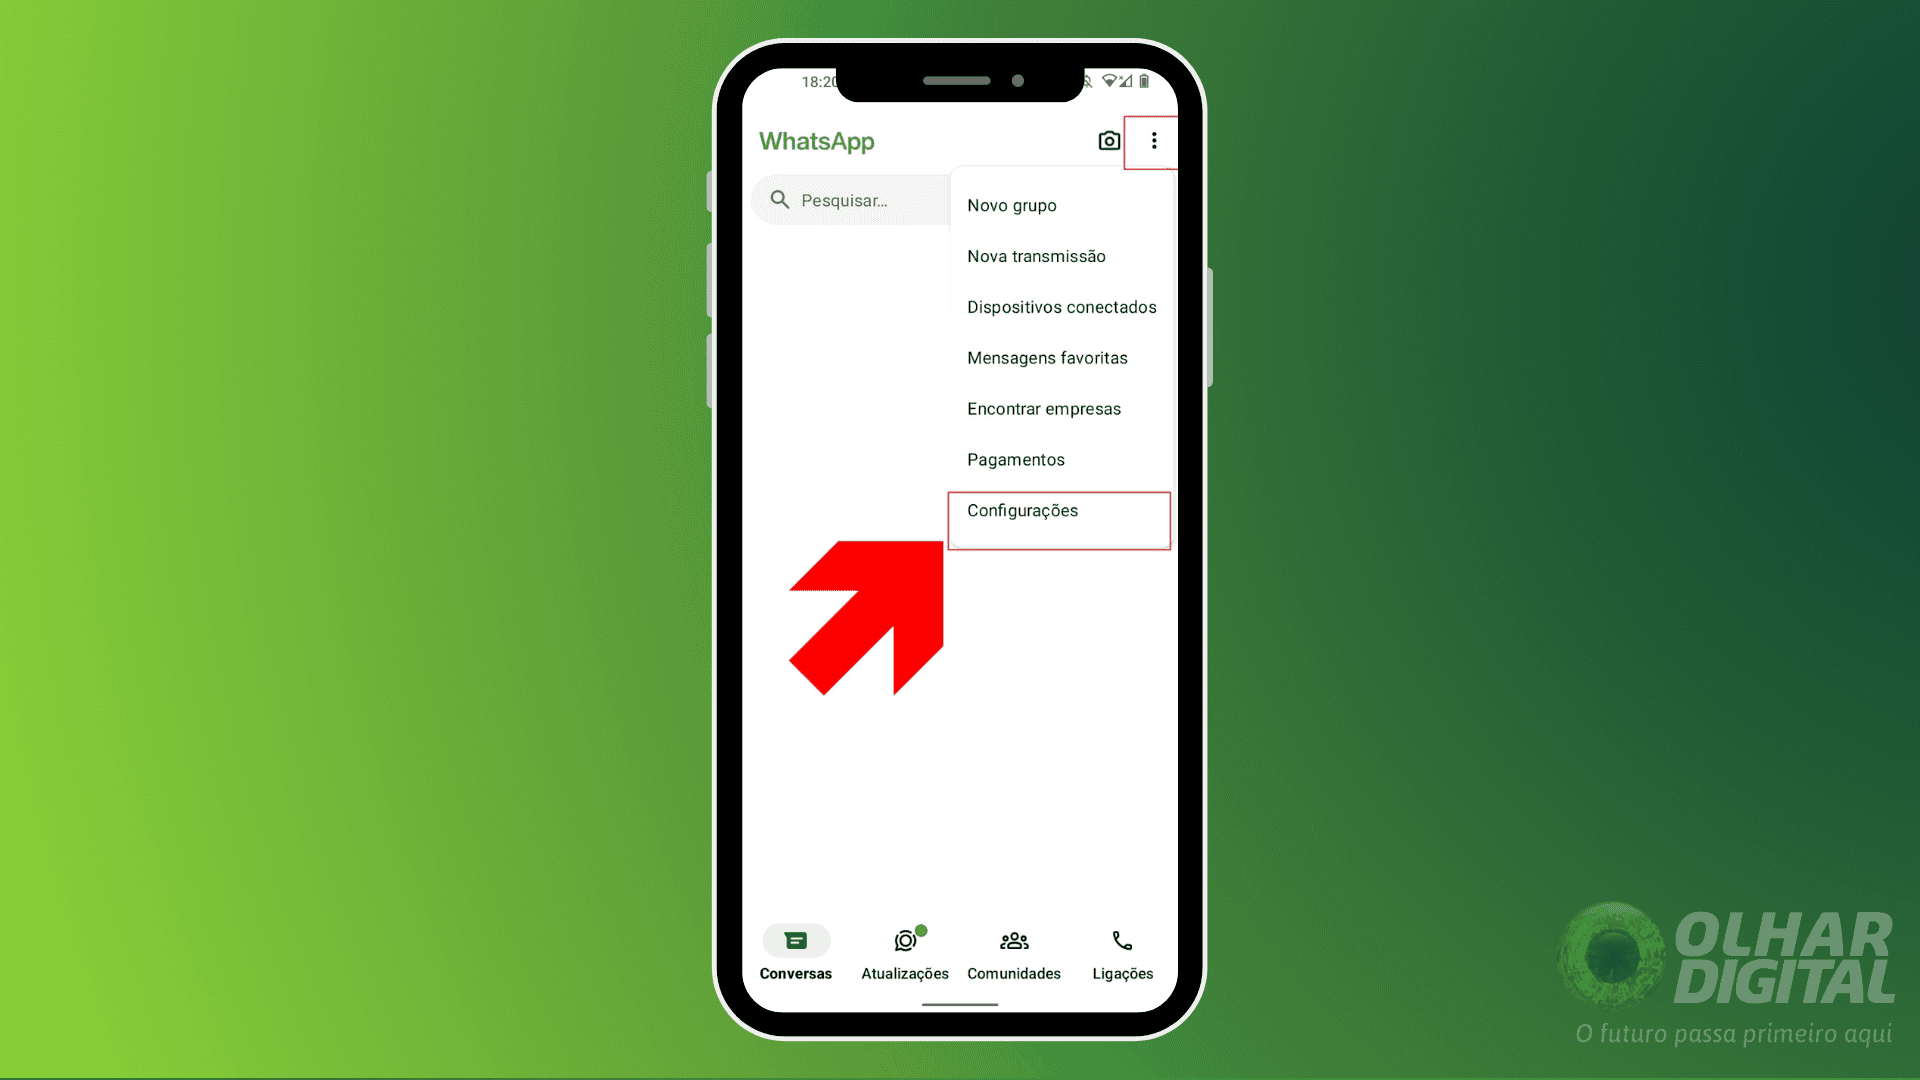Click the three-dot menu icon

click(1153, 141)
